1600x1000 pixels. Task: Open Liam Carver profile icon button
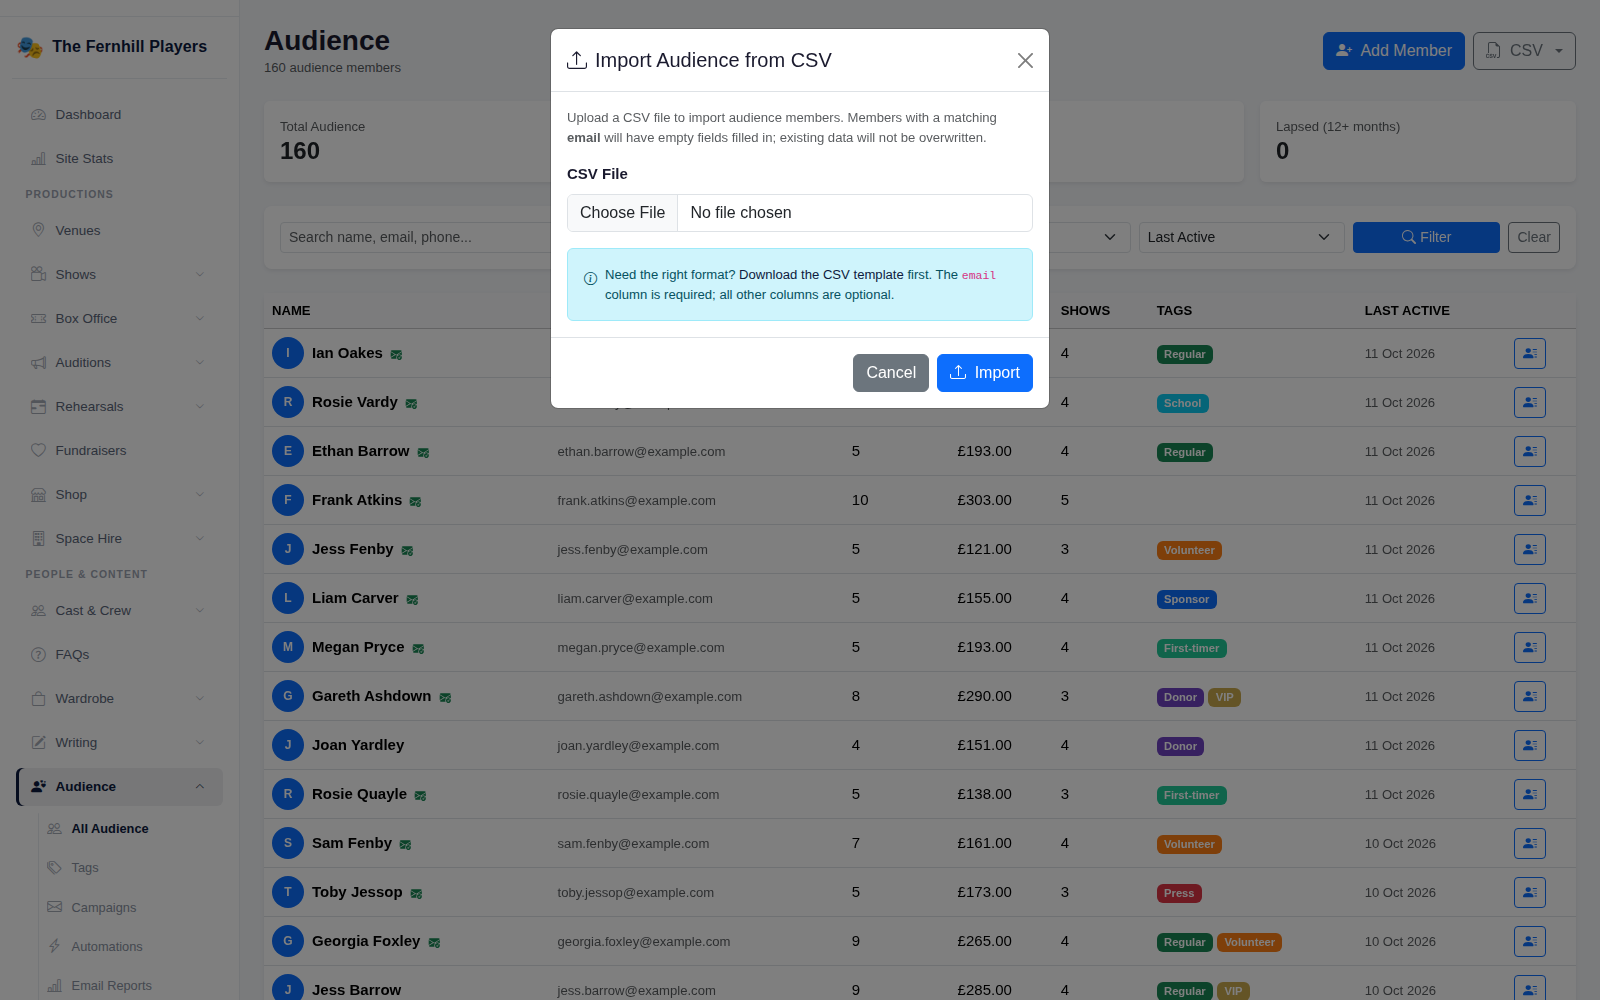coord(1530,598)
